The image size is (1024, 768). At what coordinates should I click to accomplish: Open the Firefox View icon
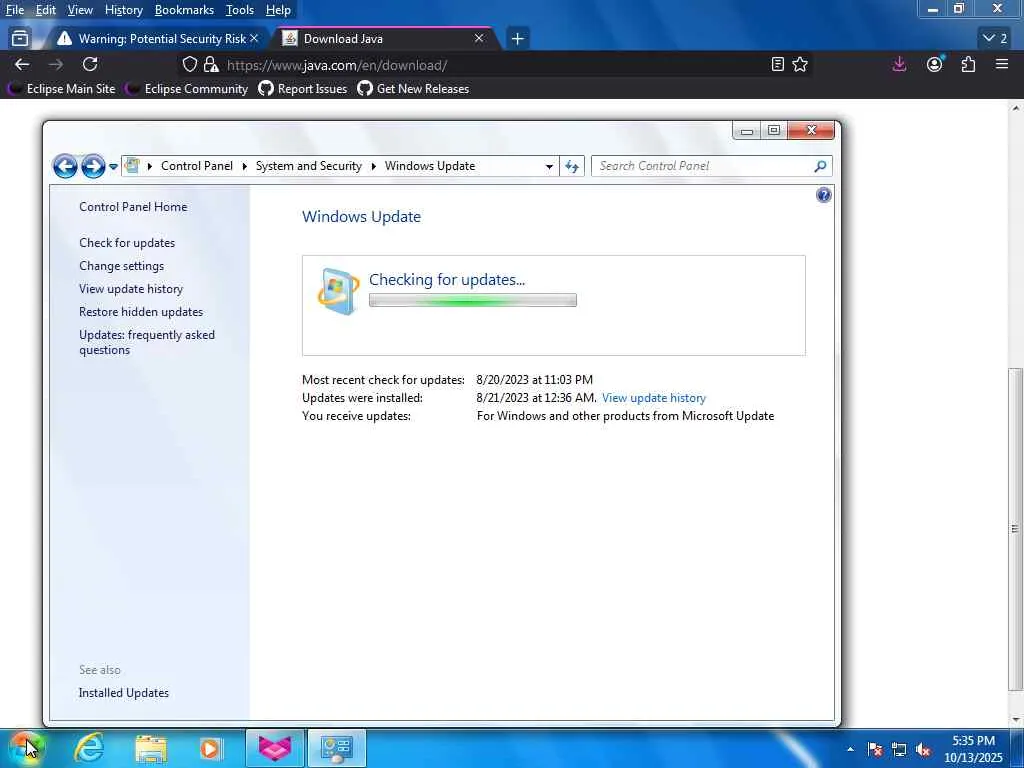click(x=20, y=39)
